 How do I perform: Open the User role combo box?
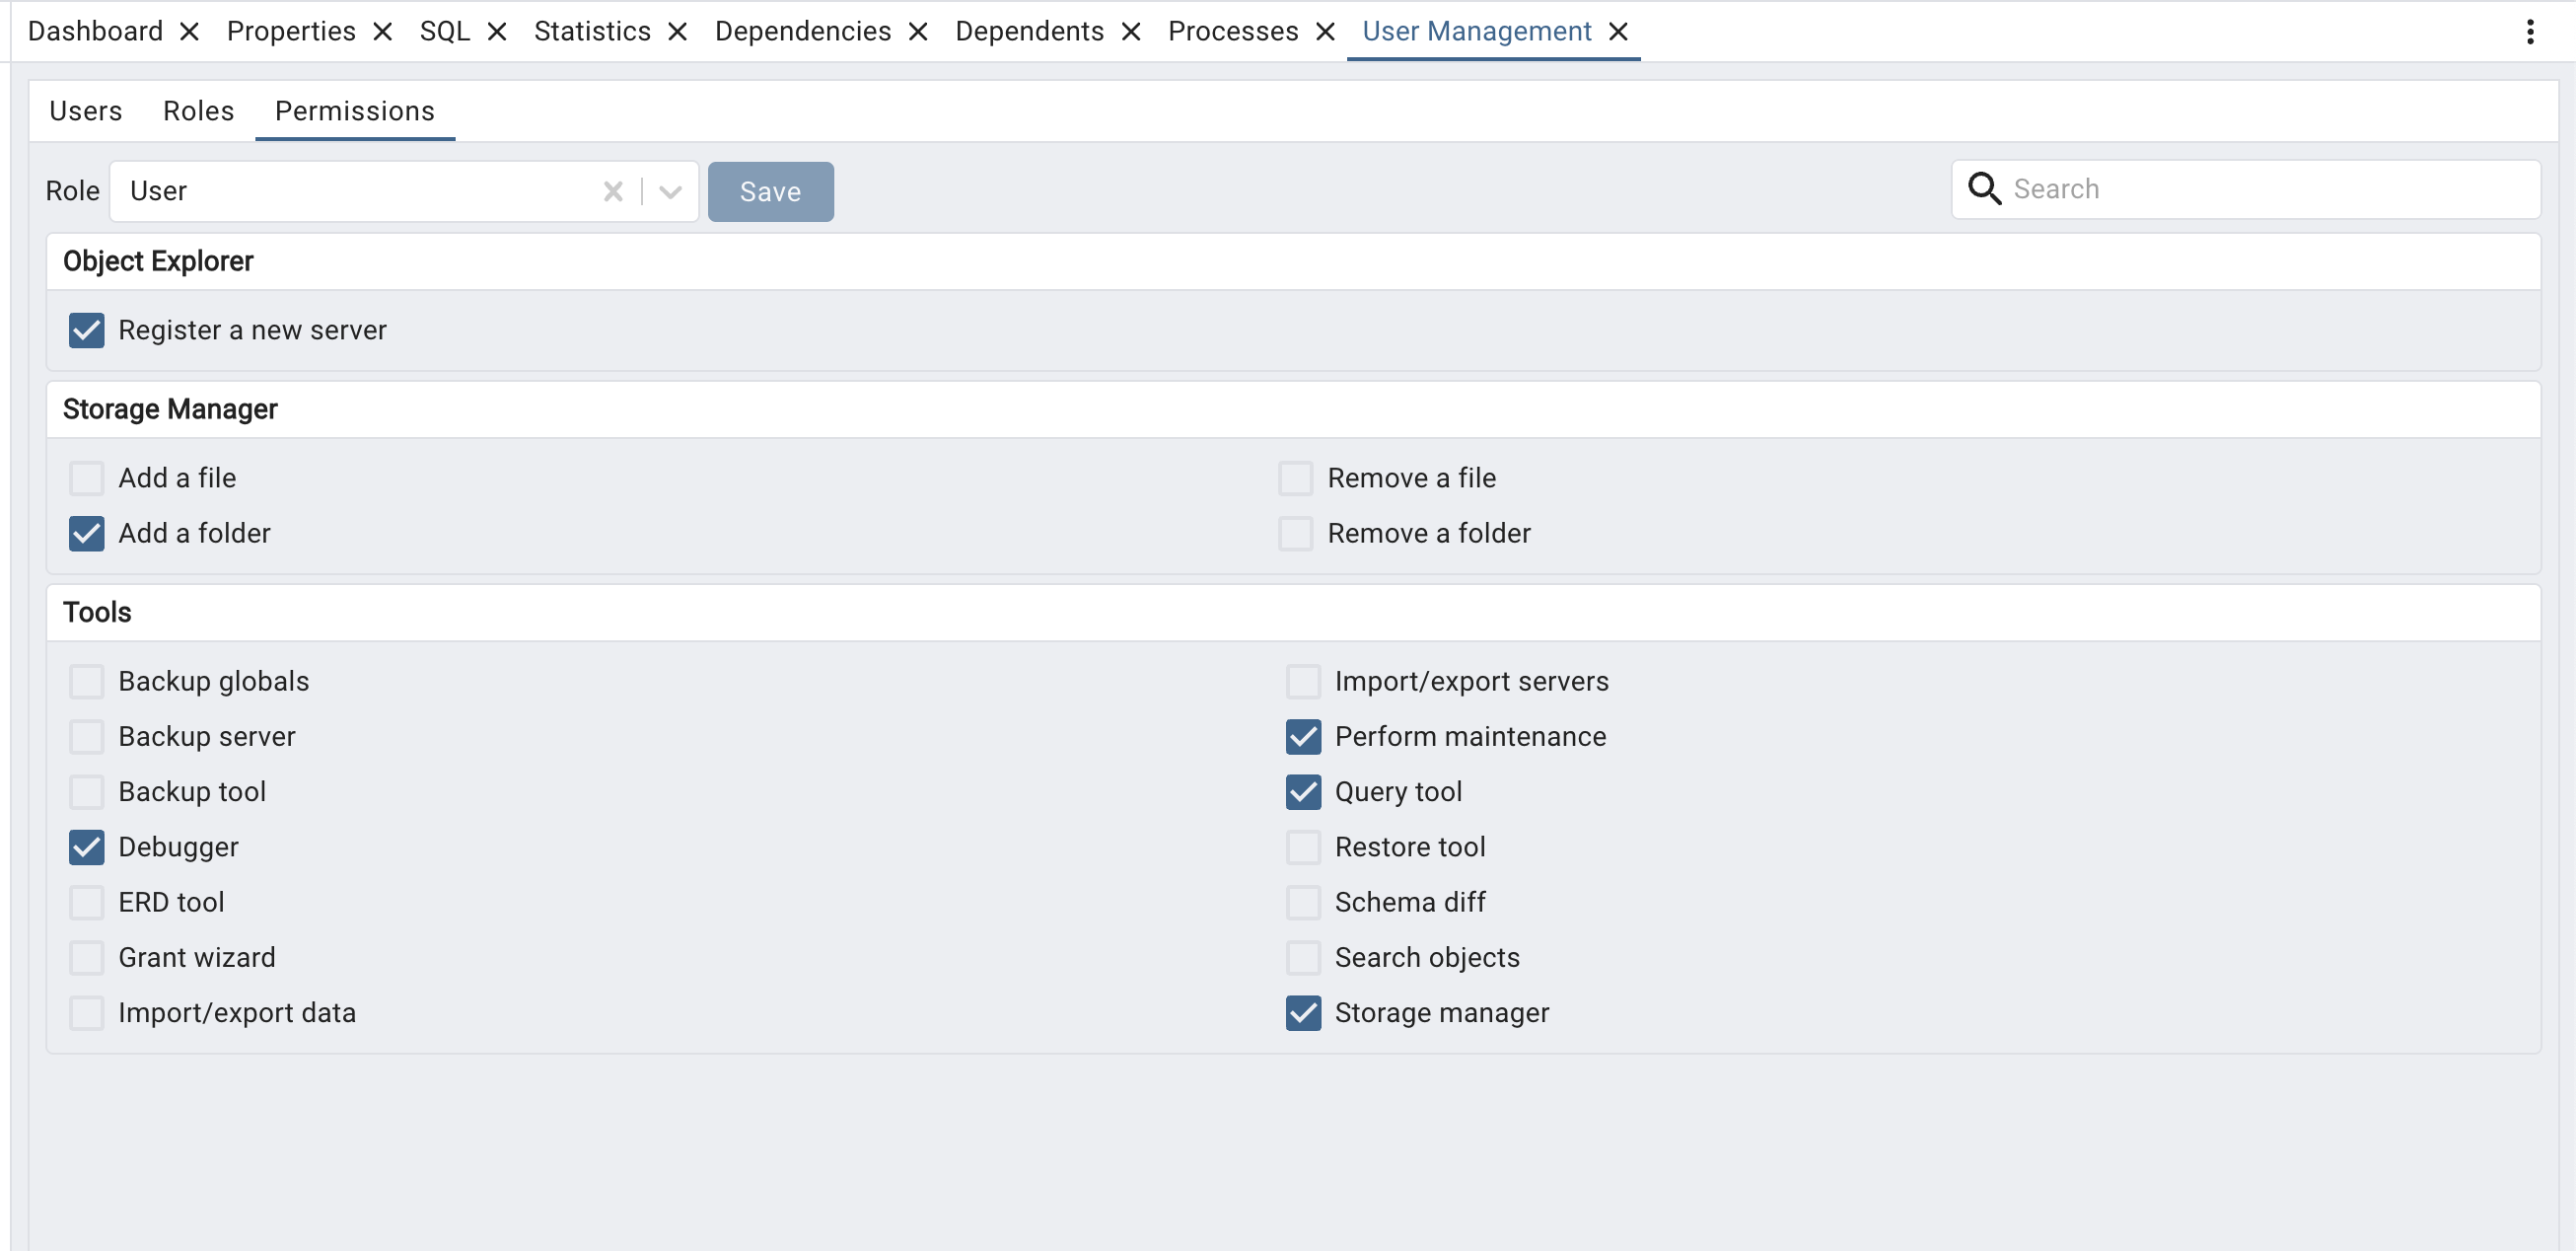click(x=360, y=191)
